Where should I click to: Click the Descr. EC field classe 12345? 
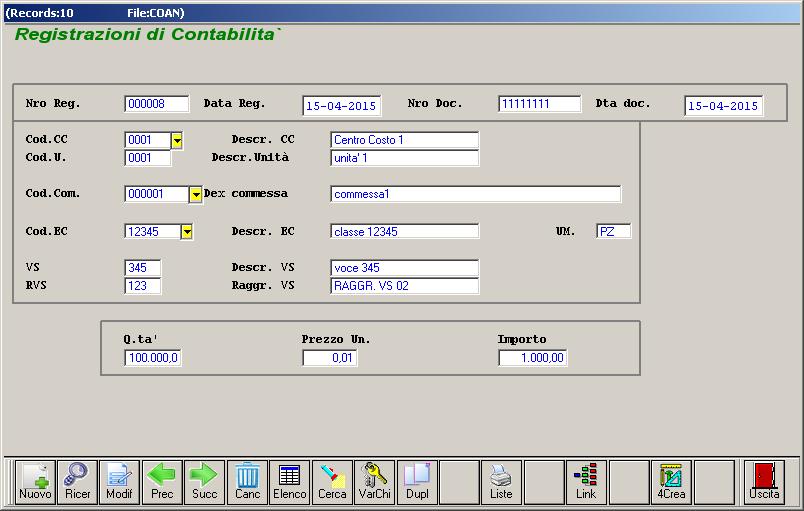coord(405,232)
